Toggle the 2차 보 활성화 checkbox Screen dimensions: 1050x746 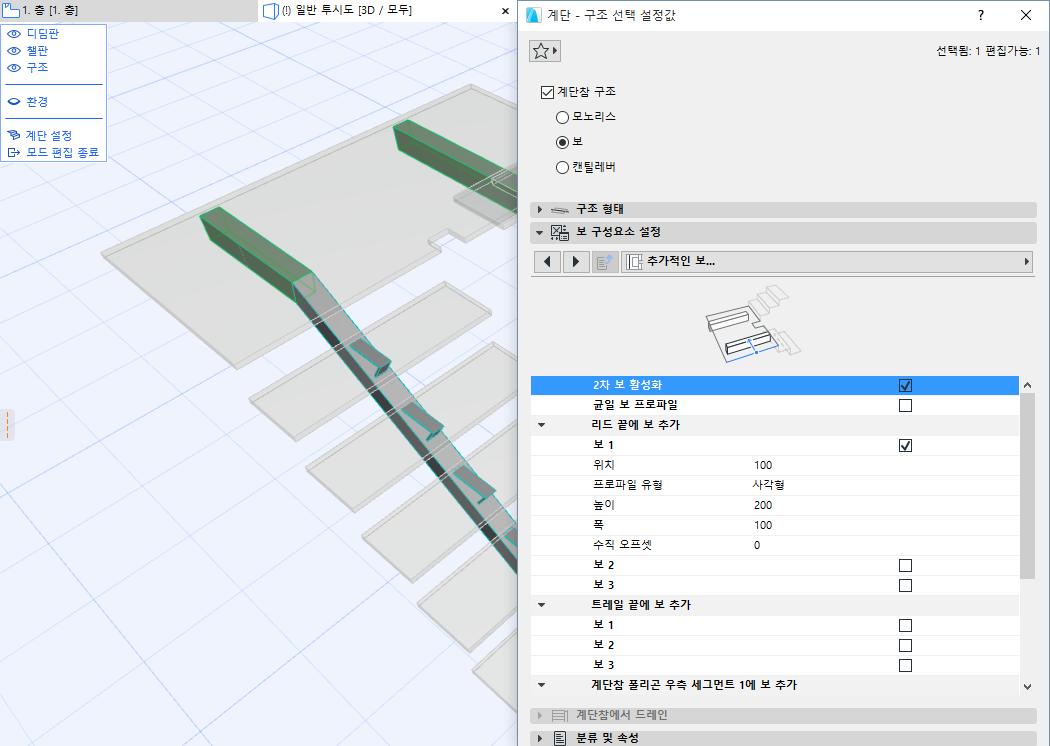click(905, 386)
